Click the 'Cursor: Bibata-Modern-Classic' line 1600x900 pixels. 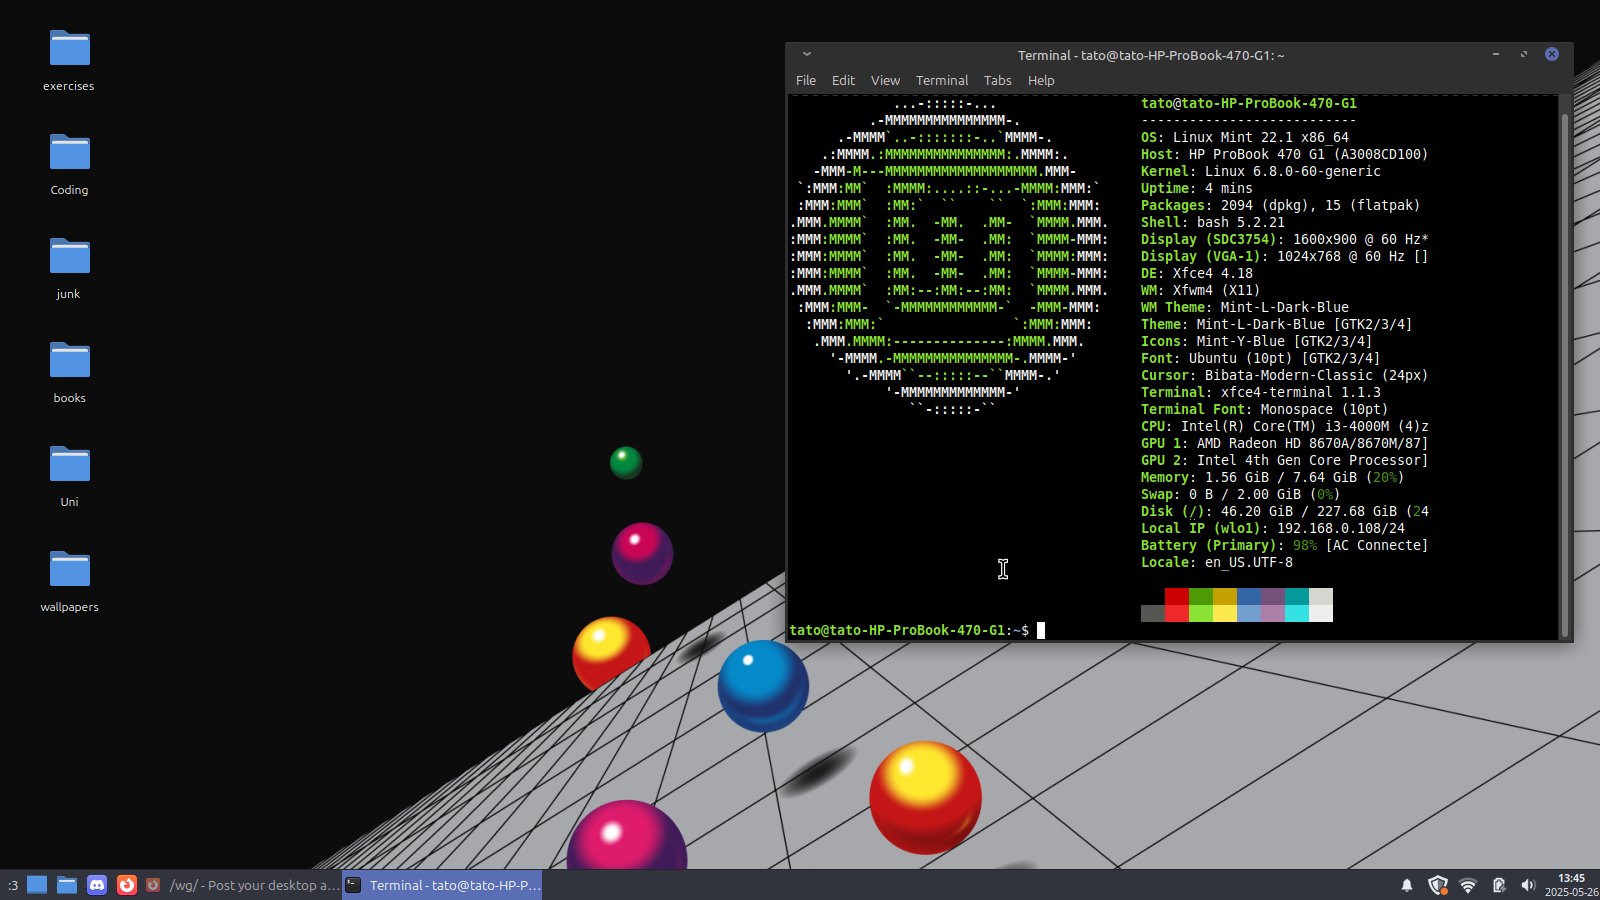coord(1285,375)
